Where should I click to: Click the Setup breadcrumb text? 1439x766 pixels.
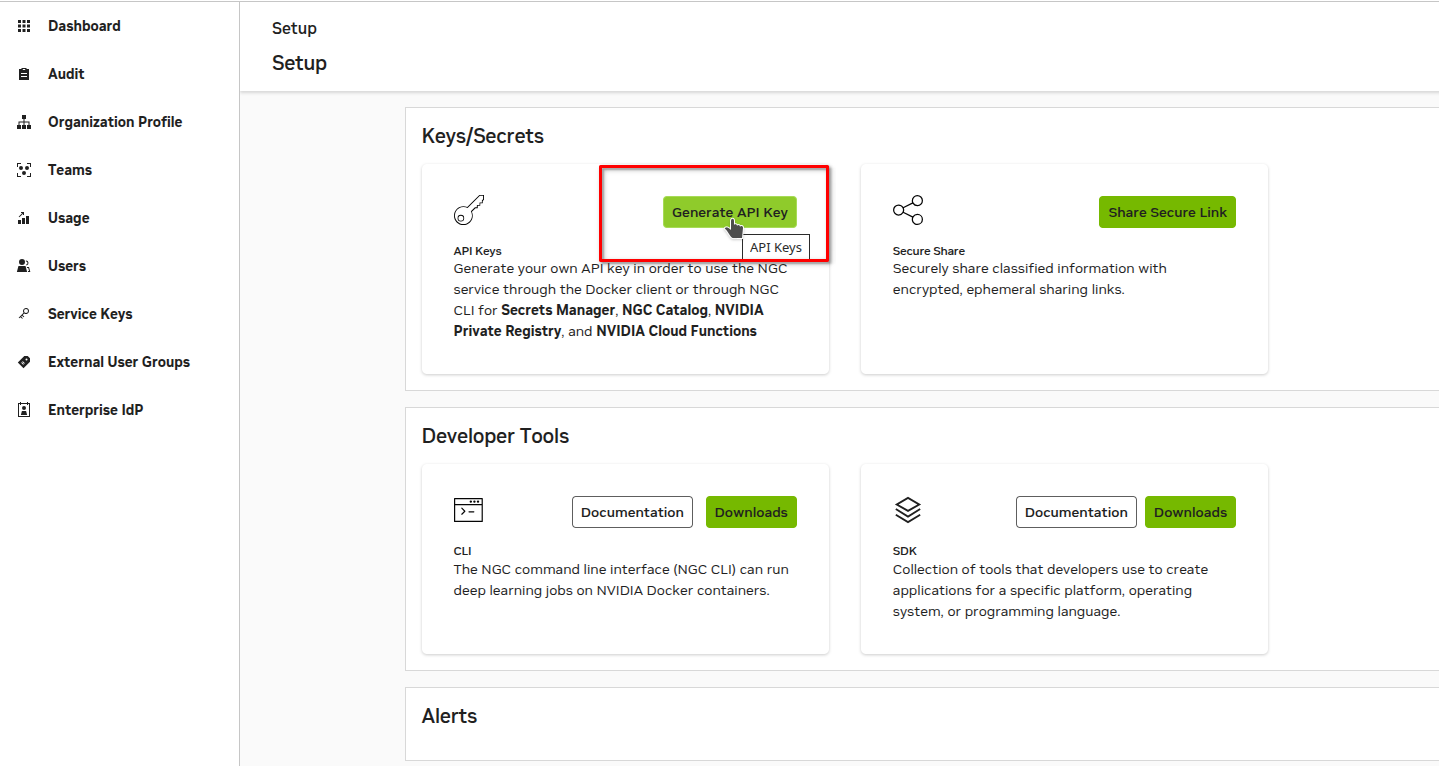294,28
